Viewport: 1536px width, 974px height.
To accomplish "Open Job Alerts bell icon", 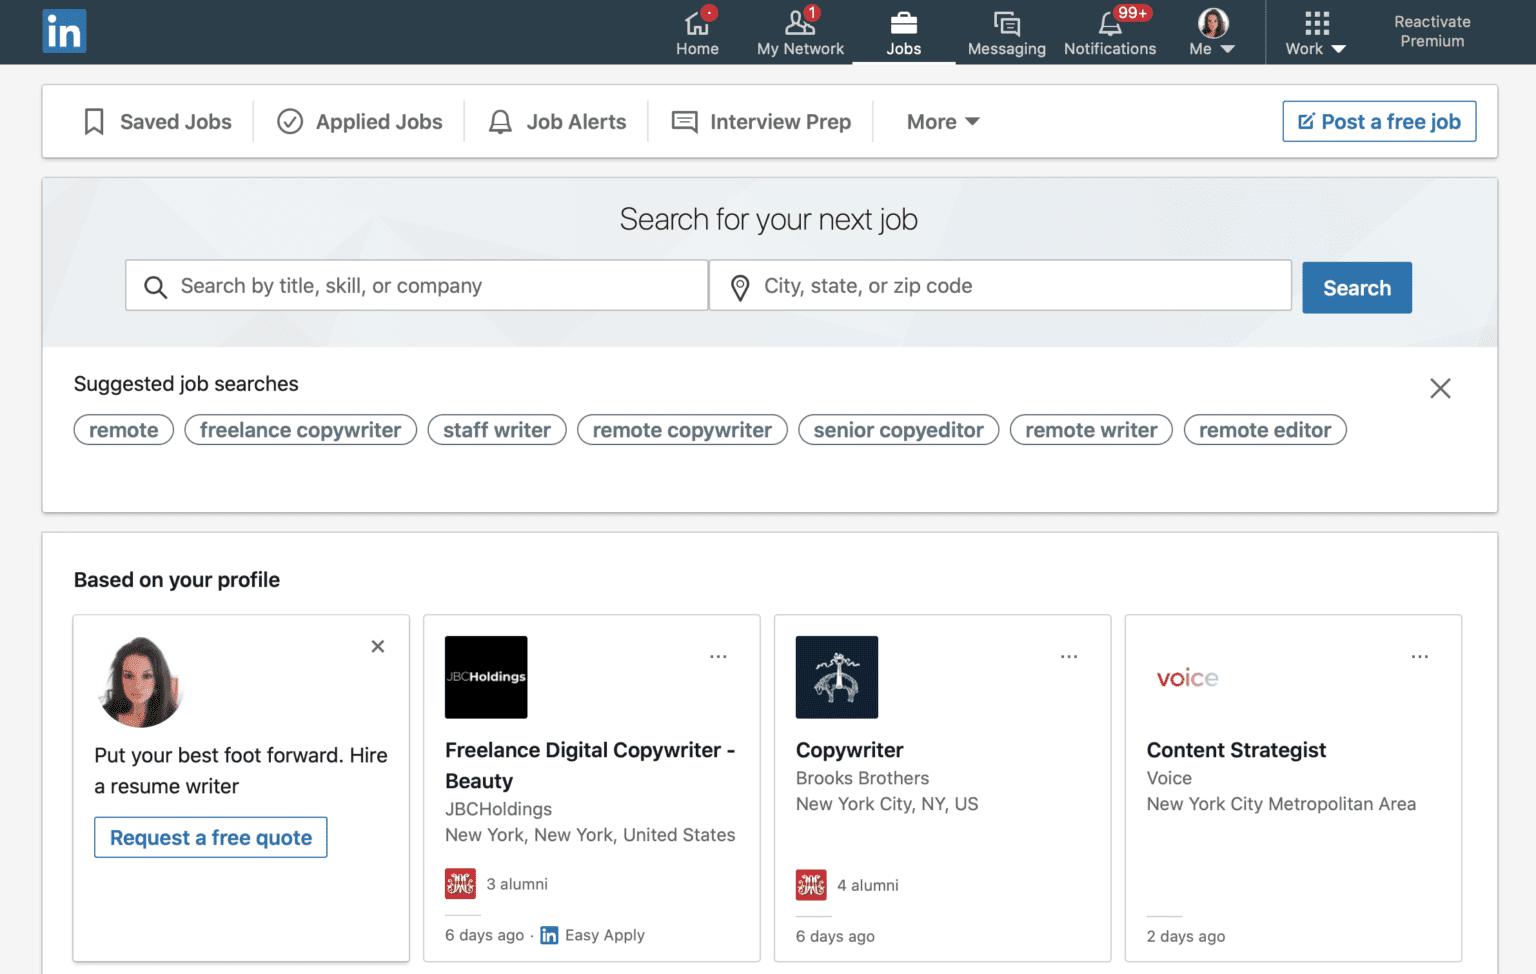I will (500, 121).
